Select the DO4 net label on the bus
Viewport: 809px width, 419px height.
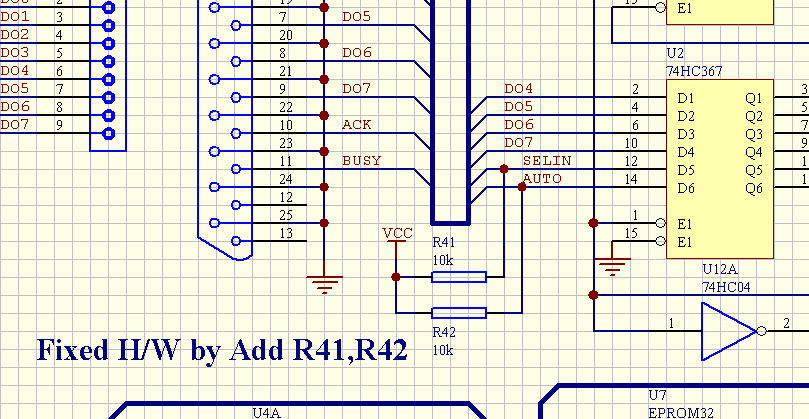click(518, 89)
